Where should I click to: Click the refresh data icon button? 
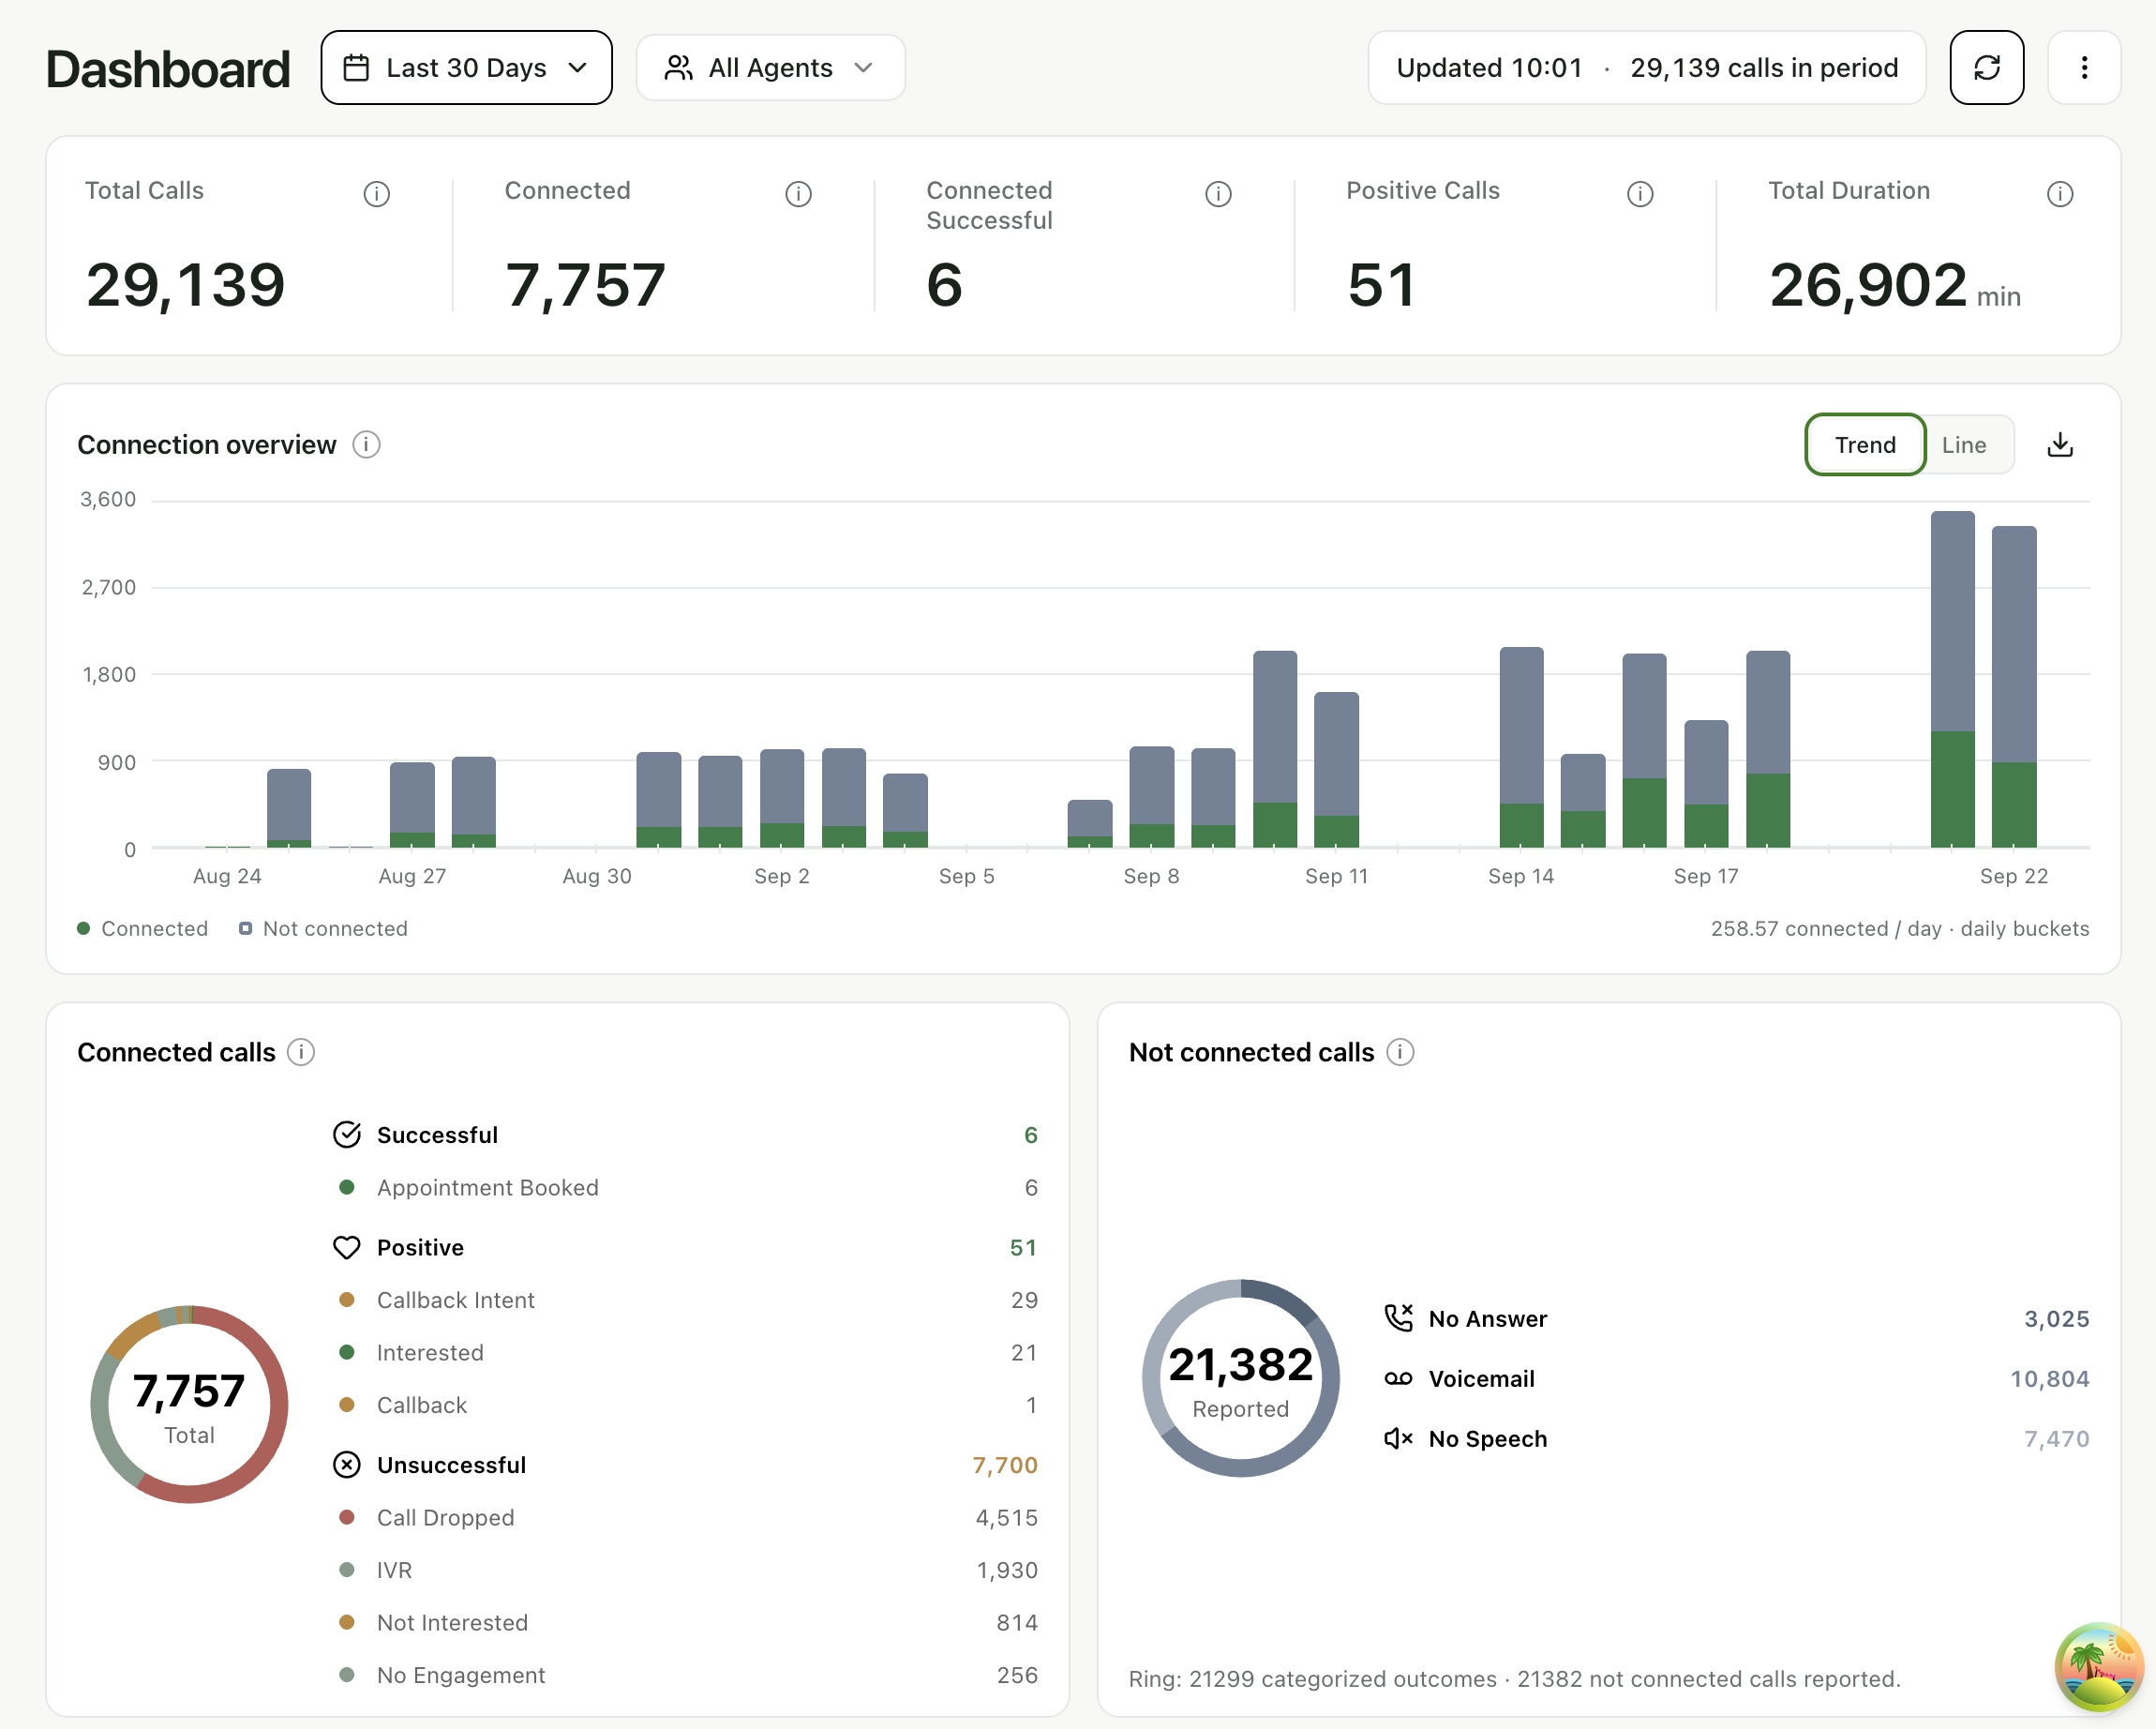[x=1986, y=68]
